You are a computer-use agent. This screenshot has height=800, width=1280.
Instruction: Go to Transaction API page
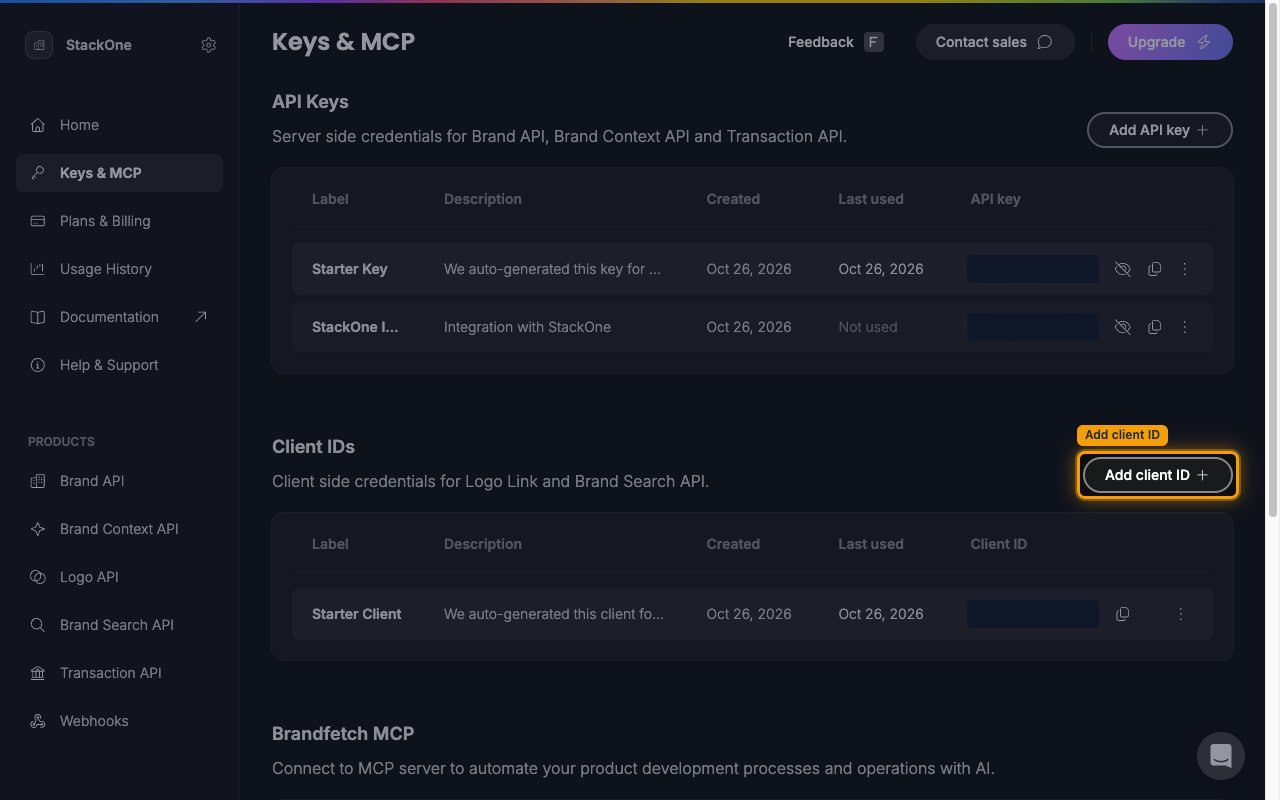pos(120,673)
